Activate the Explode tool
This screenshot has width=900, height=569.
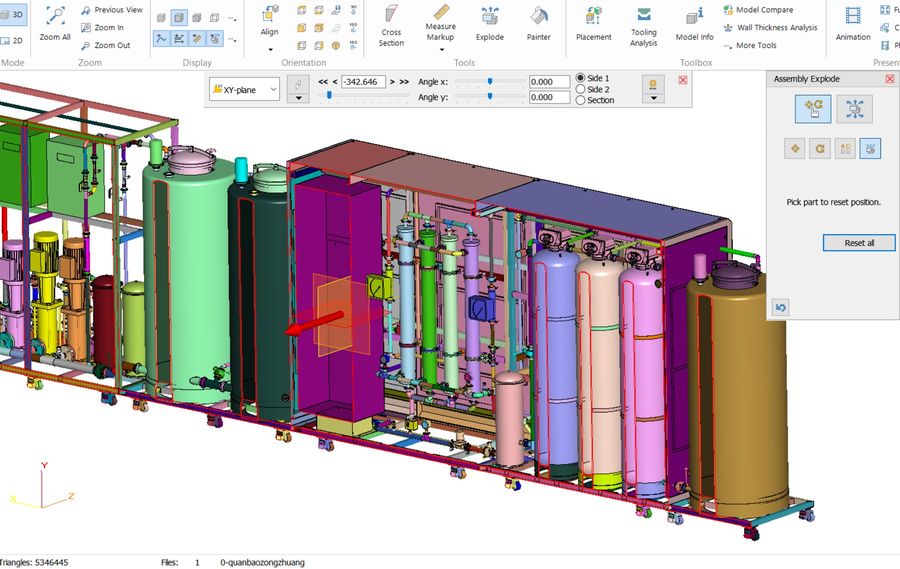490,24
